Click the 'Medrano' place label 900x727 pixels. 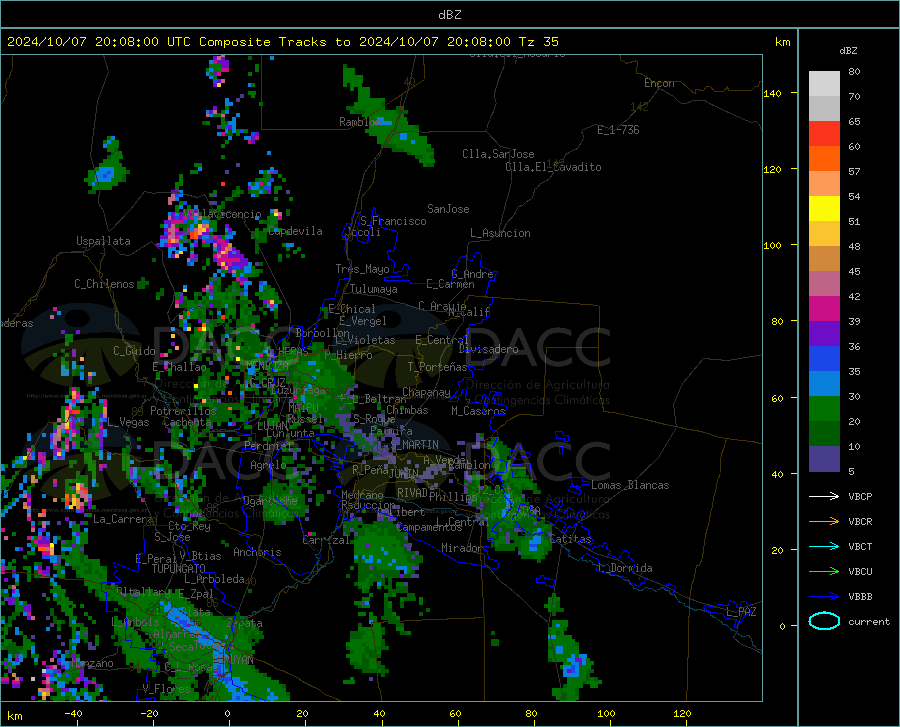click(x=362, y=495)
